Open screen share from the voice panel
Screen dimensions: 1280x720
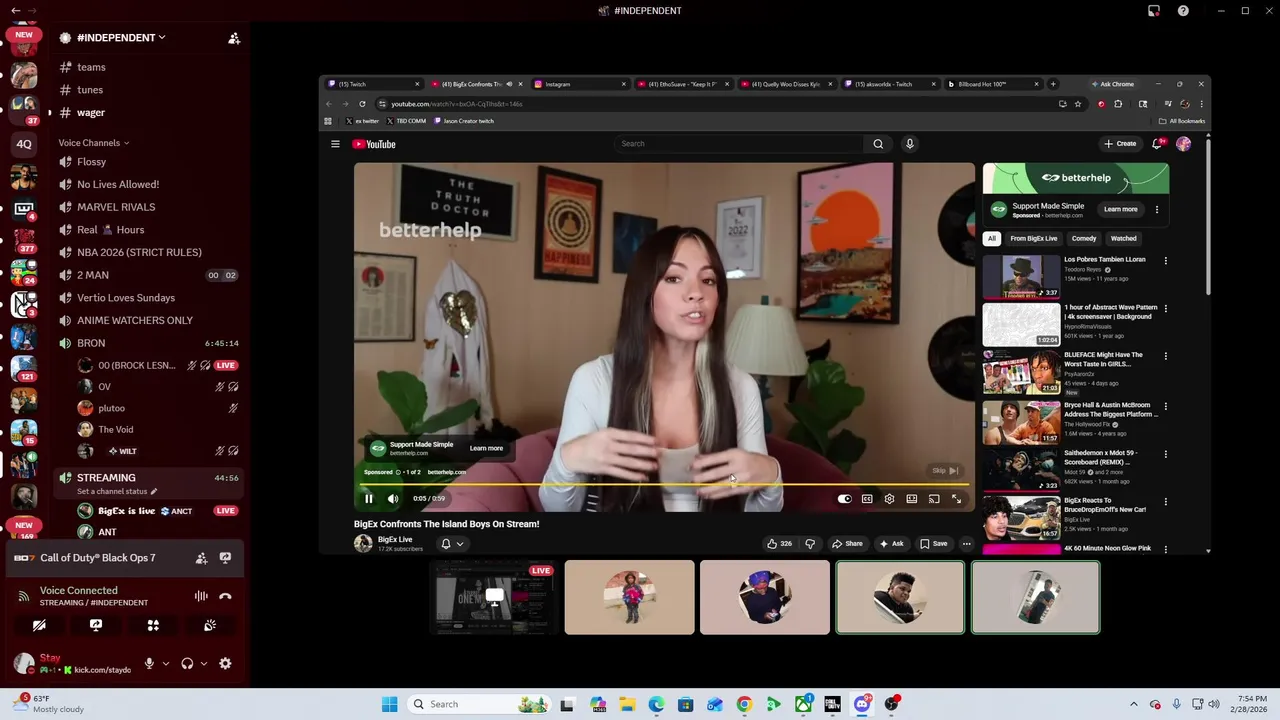(96, 625)
